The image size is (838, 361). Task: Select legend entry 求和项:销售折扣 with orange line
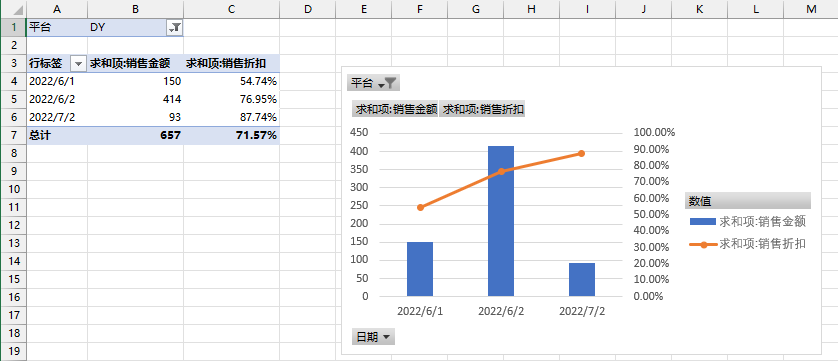(748, 244)
